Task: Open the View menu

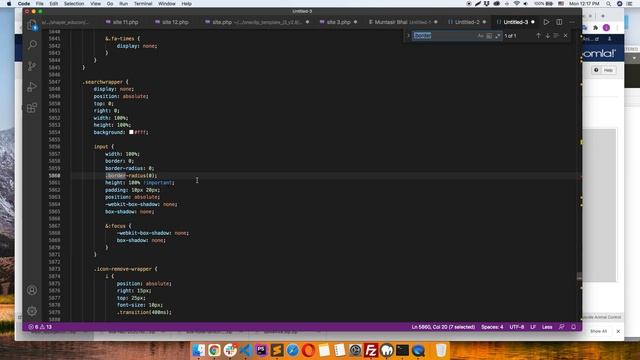Action: click(x=96, y=4)
